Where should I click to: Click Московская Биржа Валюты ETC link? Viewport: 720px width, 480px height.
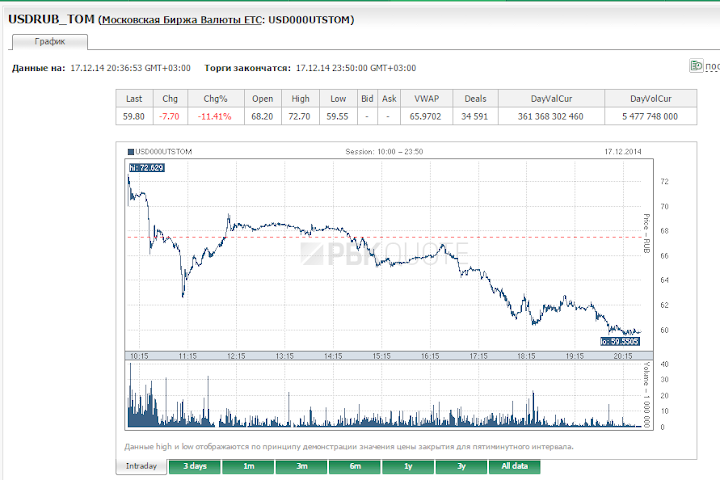181,20
